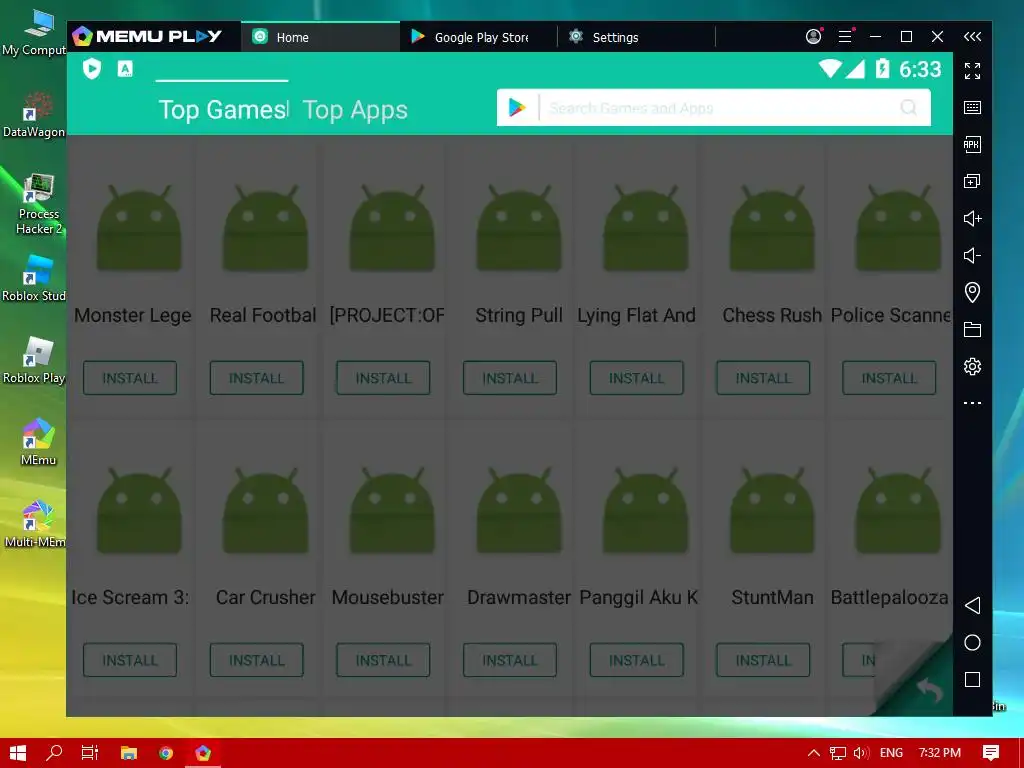Select the DataWagon desktop icon

coord(33,115)
